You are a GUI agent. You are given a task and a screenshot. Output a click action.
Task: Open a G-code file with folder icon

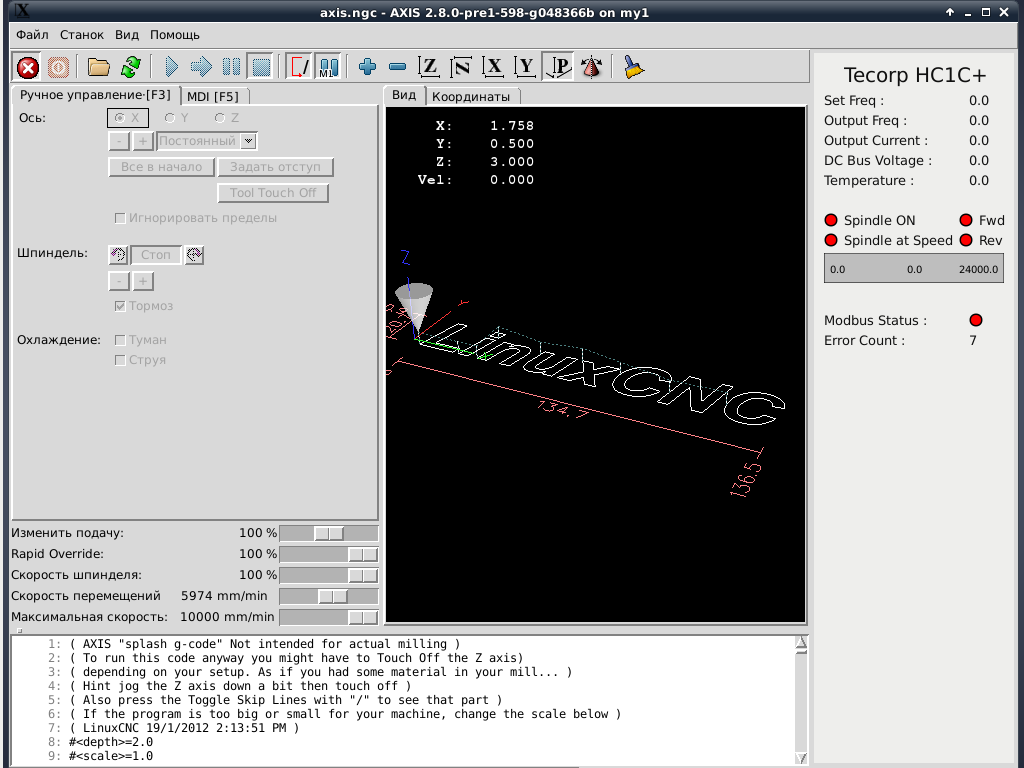coord(98,67)
